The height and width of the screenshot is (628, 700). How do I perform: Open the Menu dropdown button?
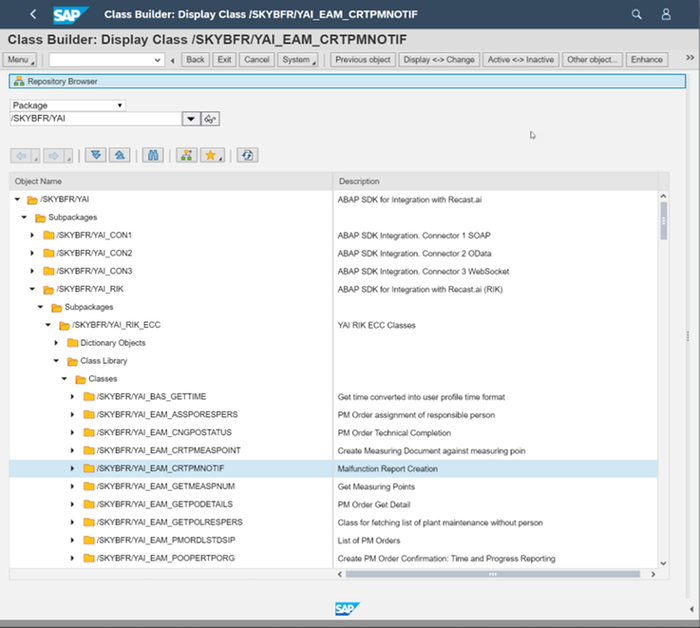click(20, 60)
